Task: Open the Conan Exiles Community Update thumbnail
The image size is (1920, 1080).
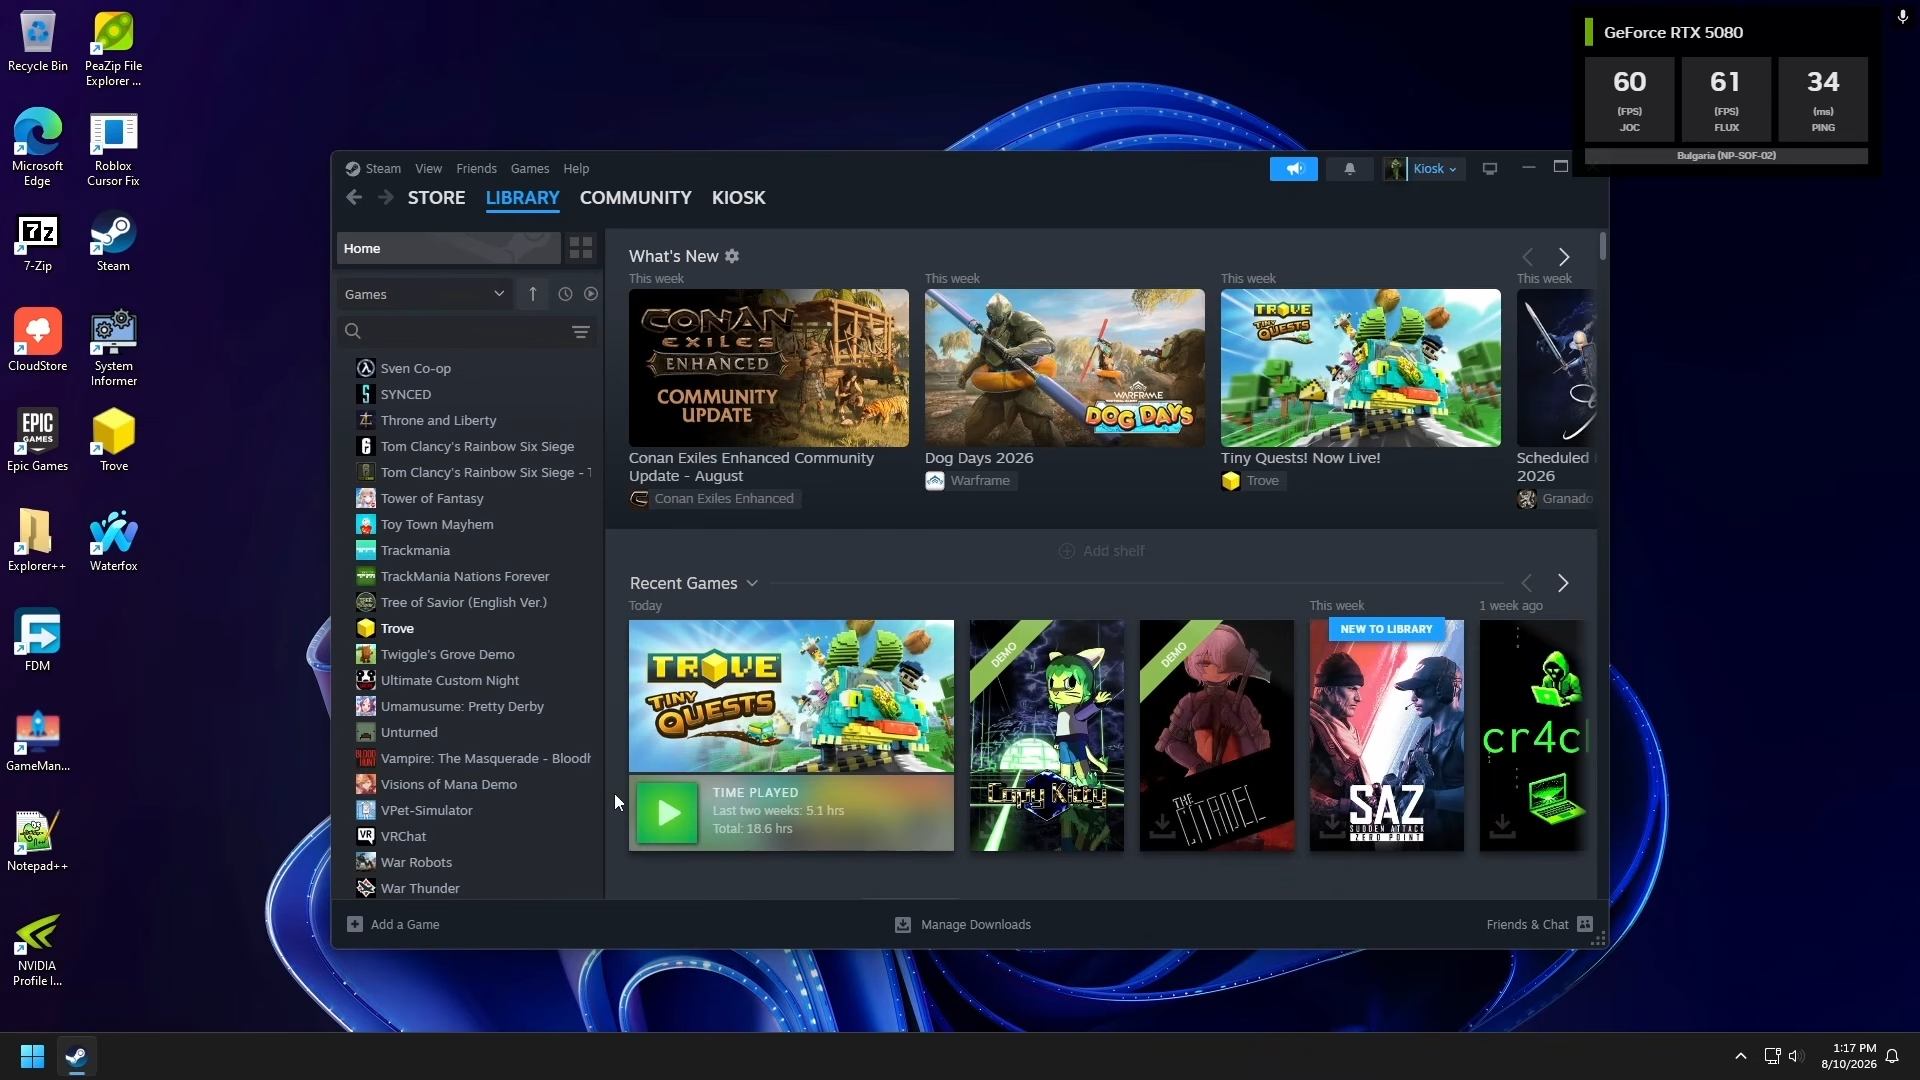Action: point(769,368)
